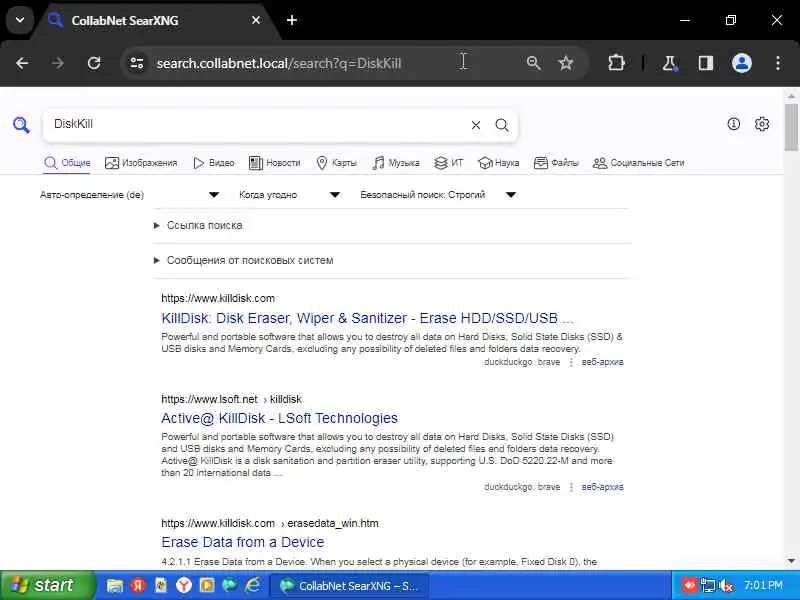Image resolution: width=800 pixels, height=600 pixels.
Task: Open Erase Data from a Device result
Action: [x=243, y=542]
